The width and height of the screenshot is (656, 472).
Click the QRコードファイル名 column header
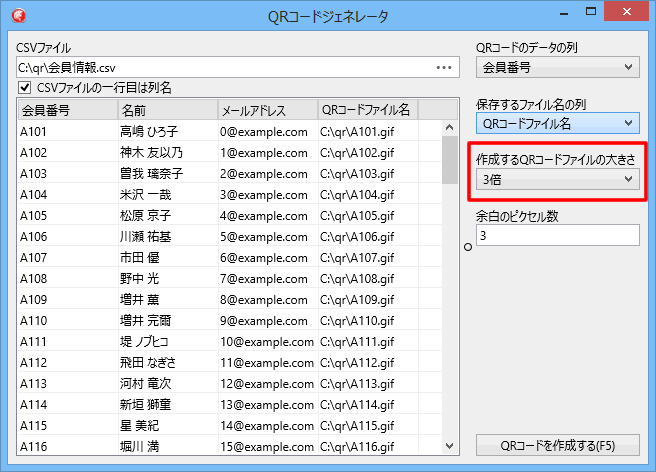coord(366,109)
